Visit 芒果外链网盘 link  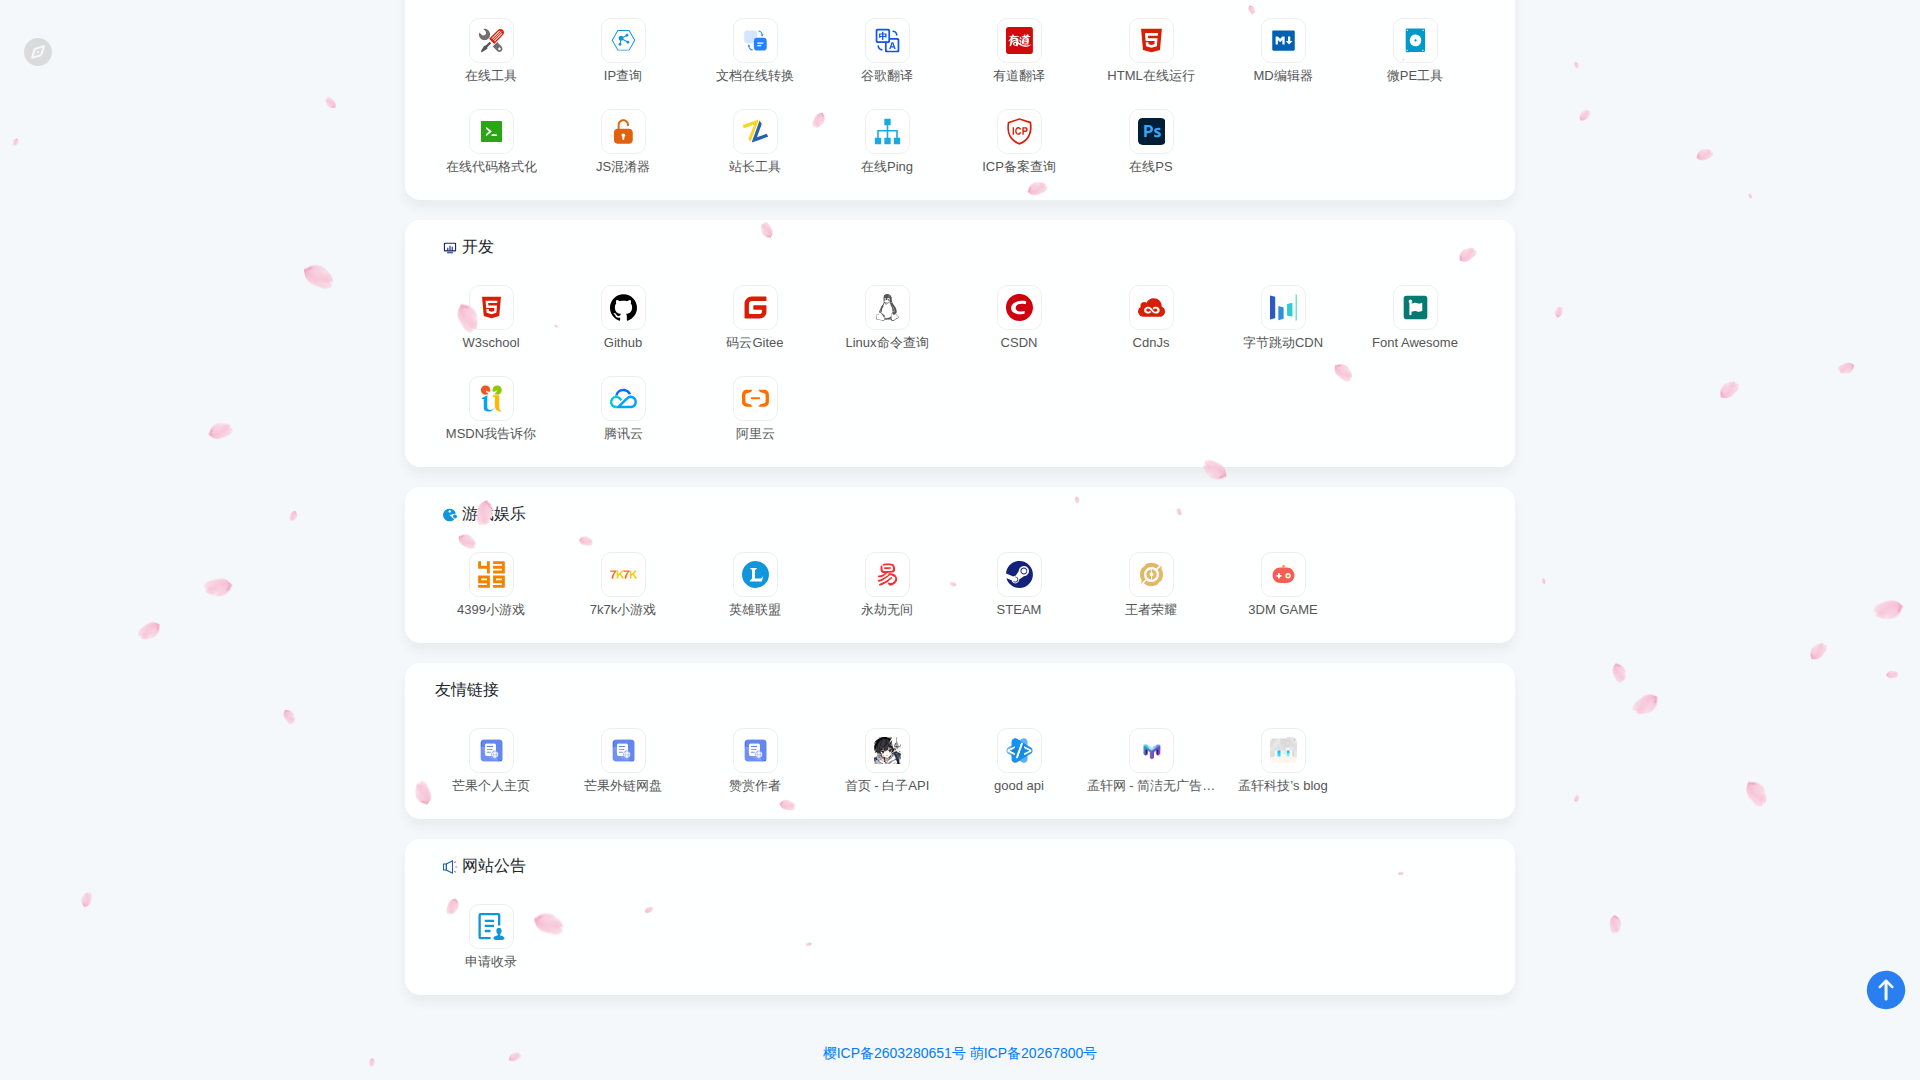click(623, 751)
